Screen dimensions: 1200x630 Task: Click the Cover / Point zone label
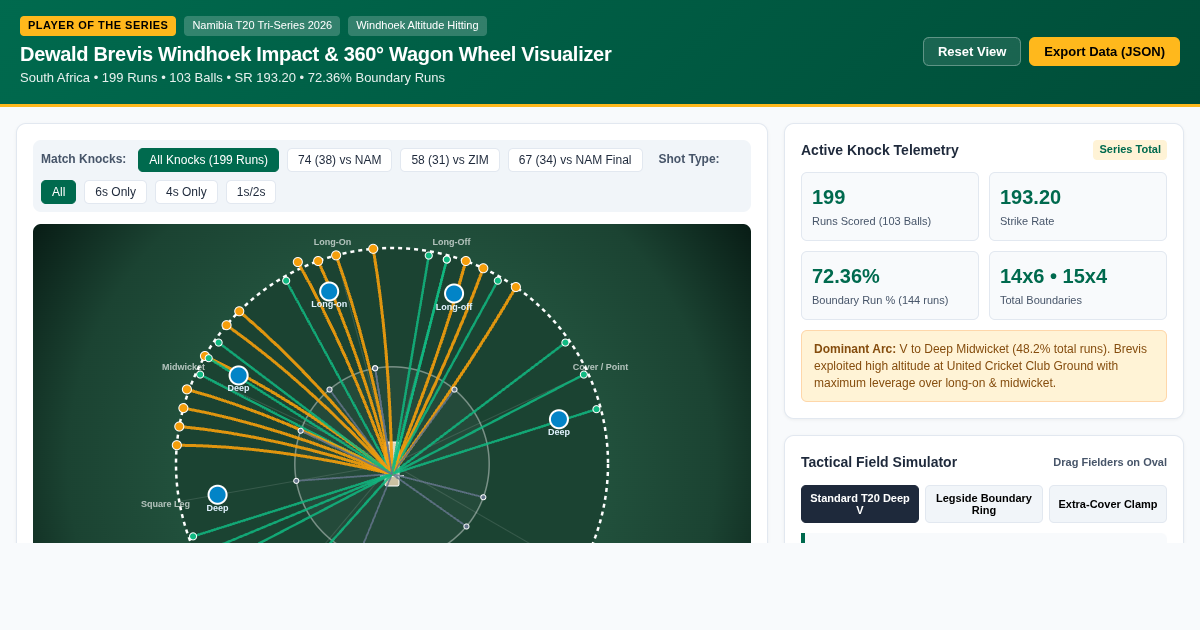600,367
